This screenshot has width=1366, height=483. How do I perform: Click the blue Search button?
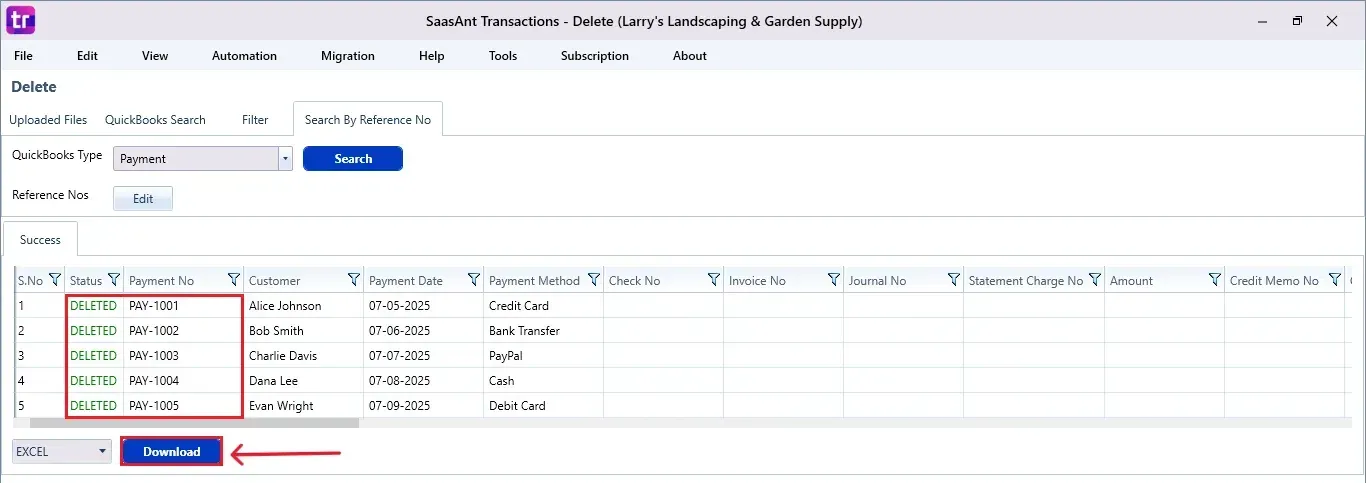coord(353,159)
